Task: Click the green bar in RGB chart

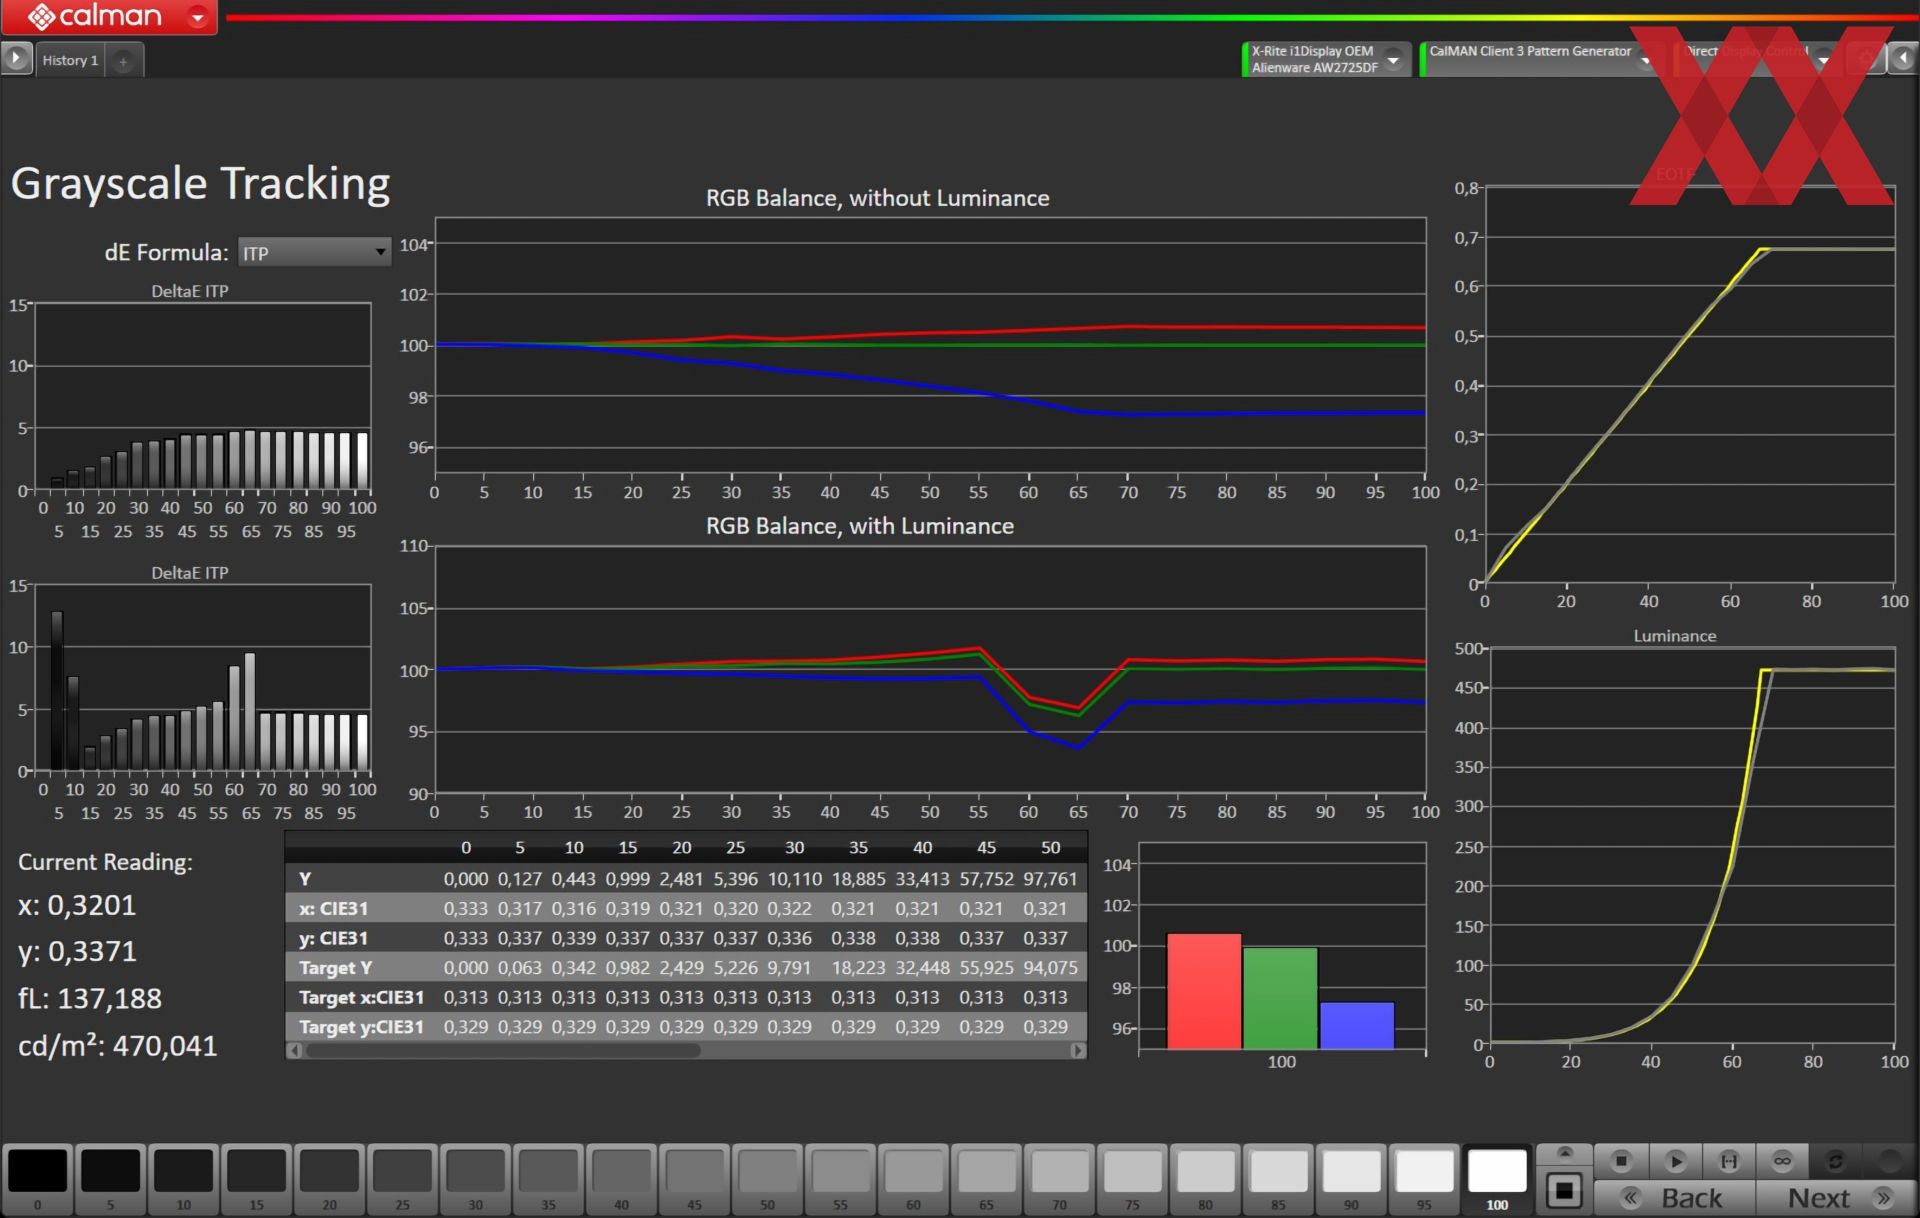Action: pyautogui.click(x=1280, y=998)
